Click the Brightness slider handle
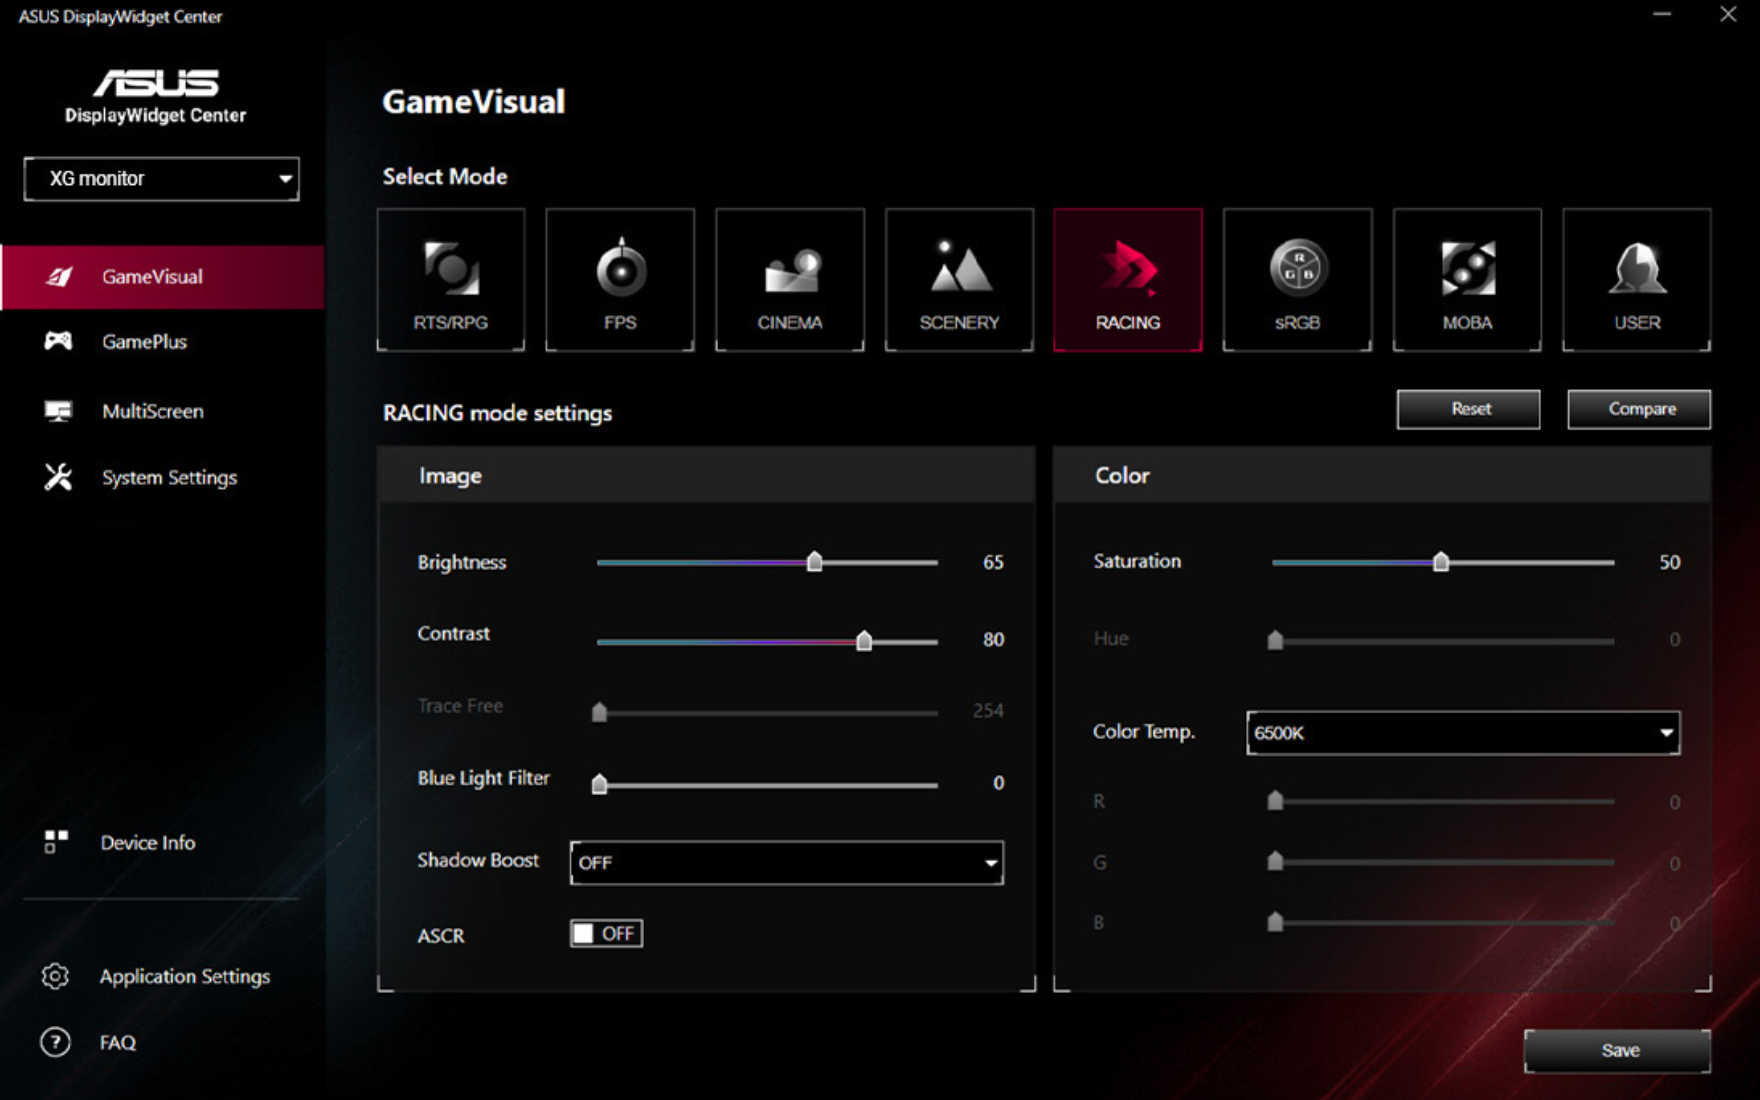Viewport: 1760px width, 1100px height. pyautogui.click(x=815, y=562)
